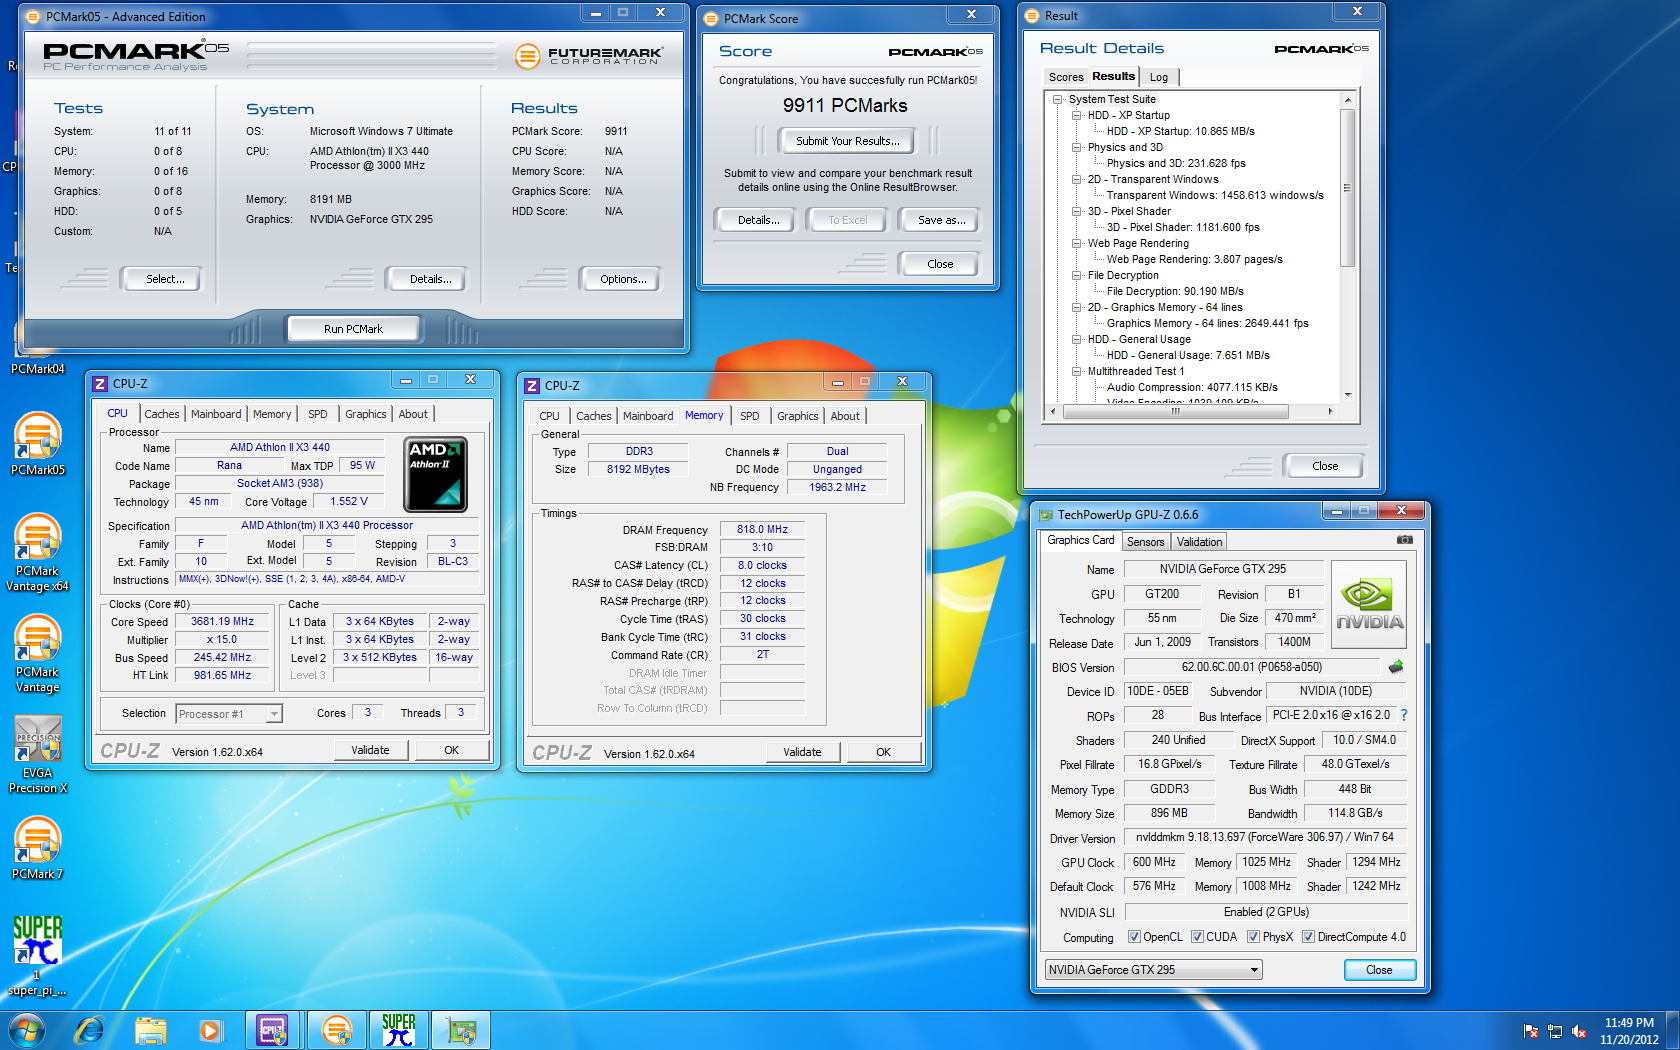This screenshot has width=1680, height=1050.
Task: Click OK in Memory CPU-Z window
Action: click(883, 752)
